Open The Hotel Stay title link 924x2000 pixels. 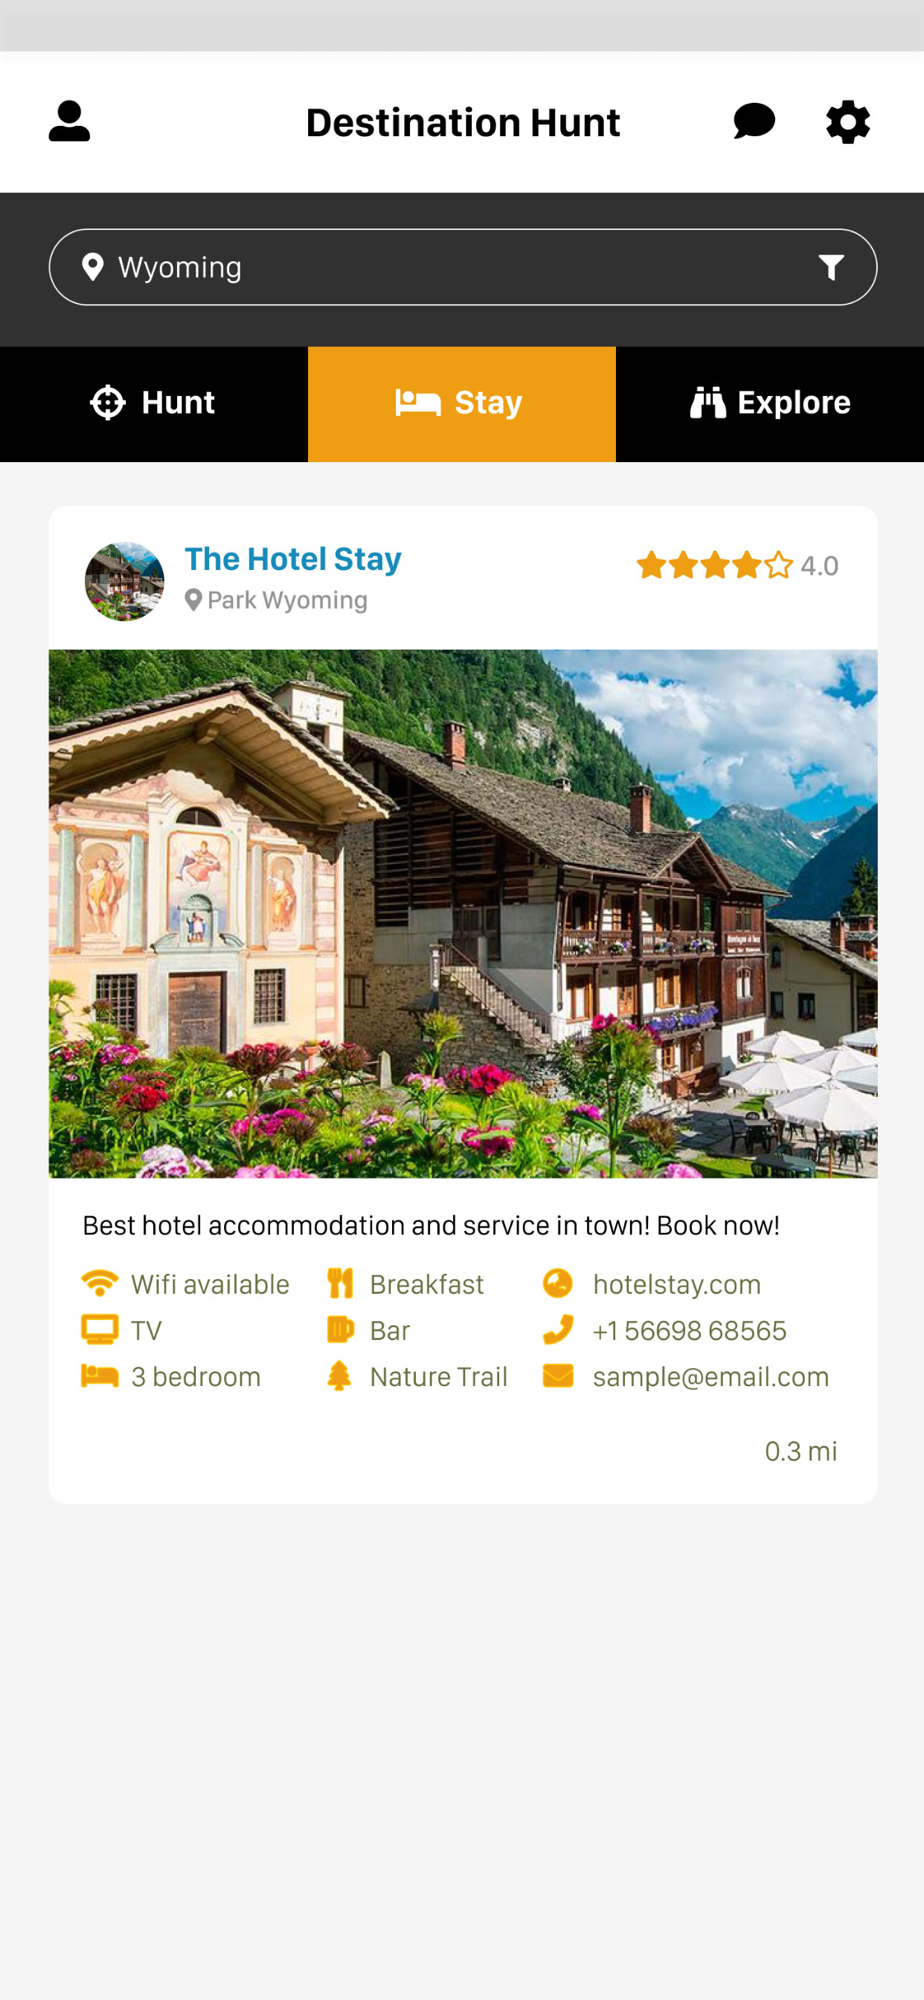tap(293, 559)
